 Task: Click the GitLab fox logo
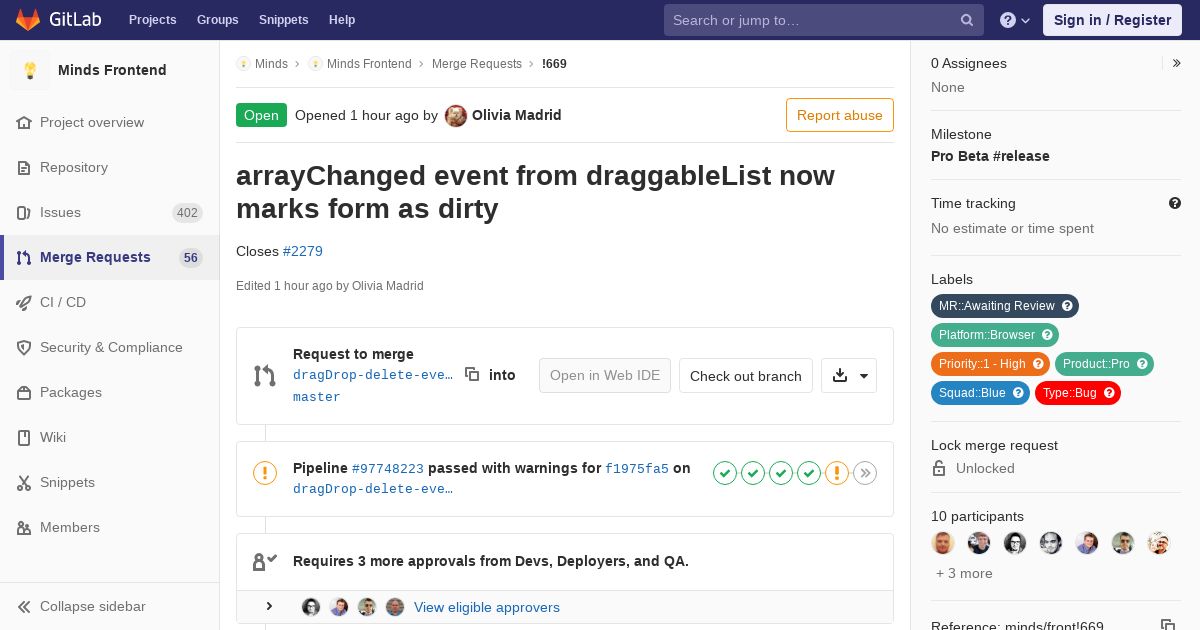(28, 19)
